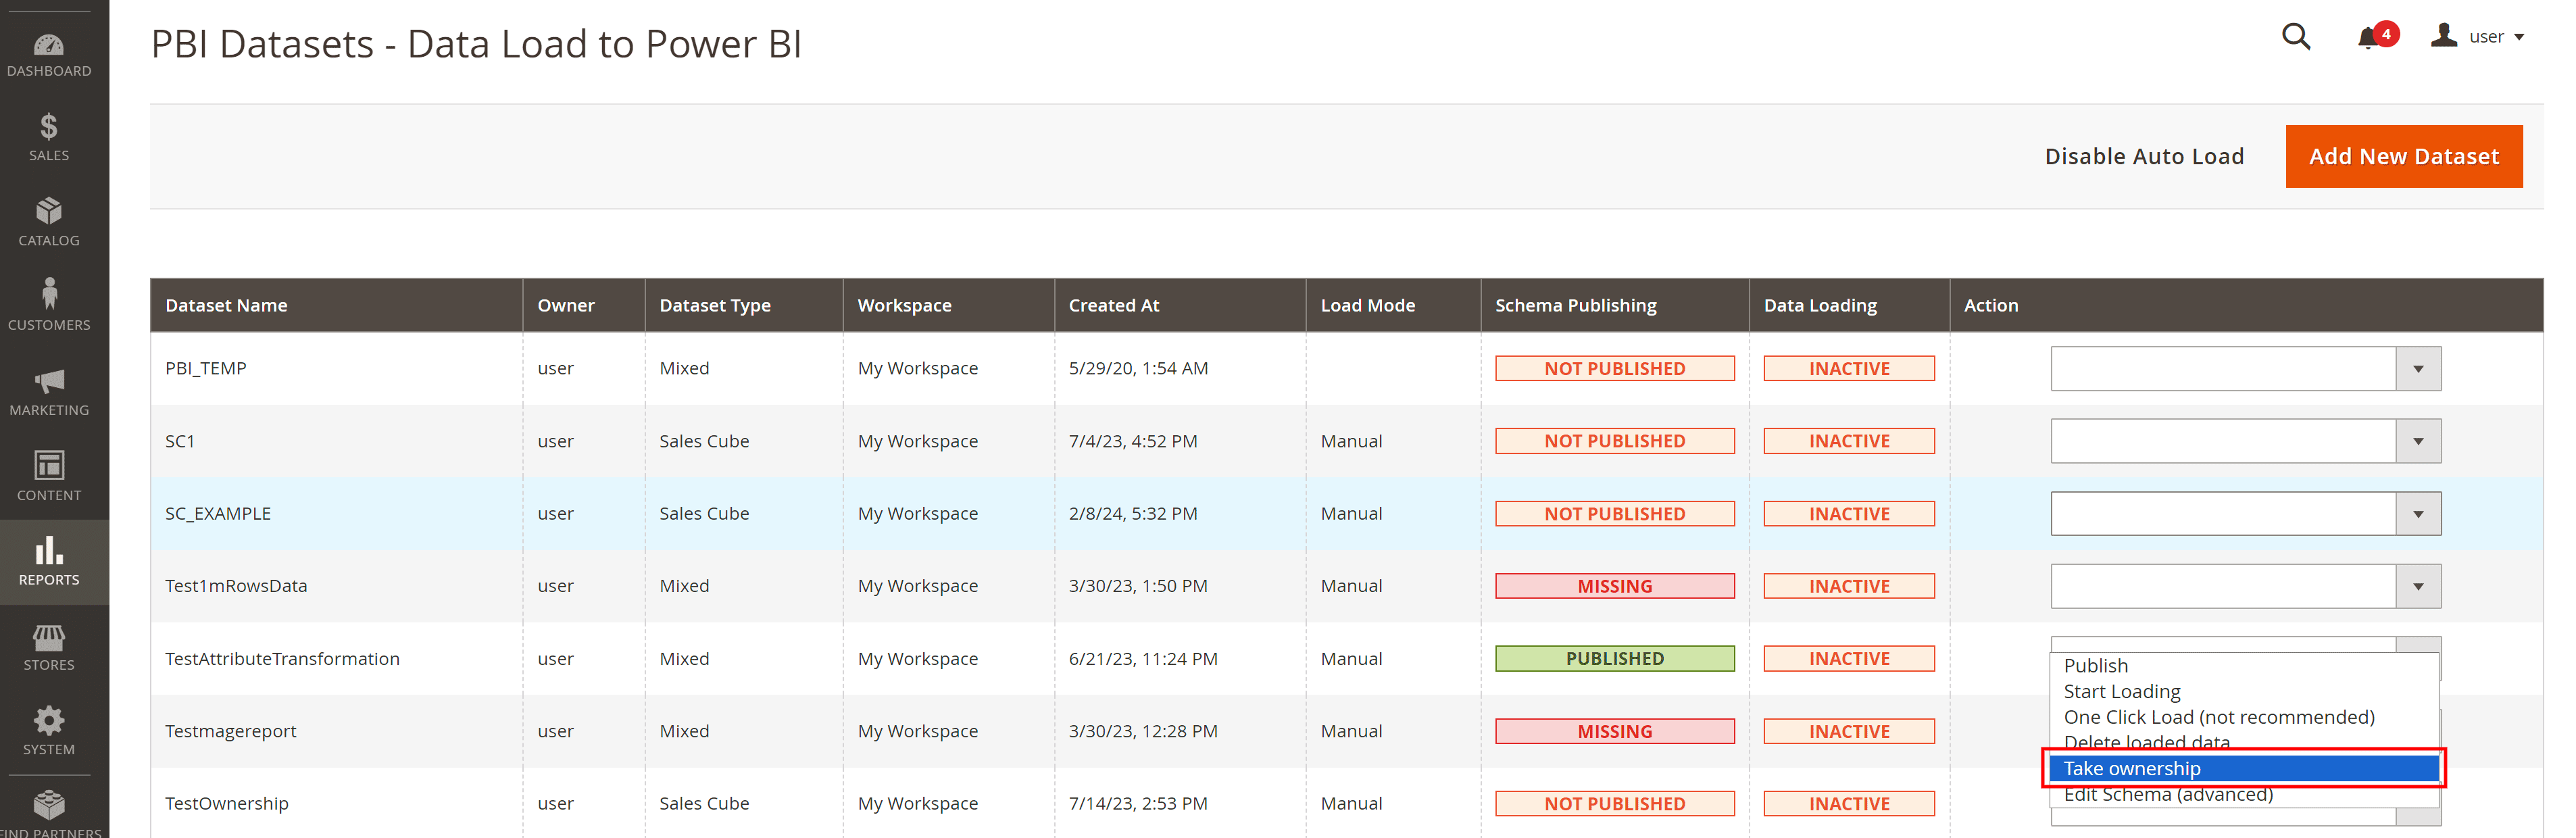
Task: Click Disable Auto Load
Action: [2144, 157]
